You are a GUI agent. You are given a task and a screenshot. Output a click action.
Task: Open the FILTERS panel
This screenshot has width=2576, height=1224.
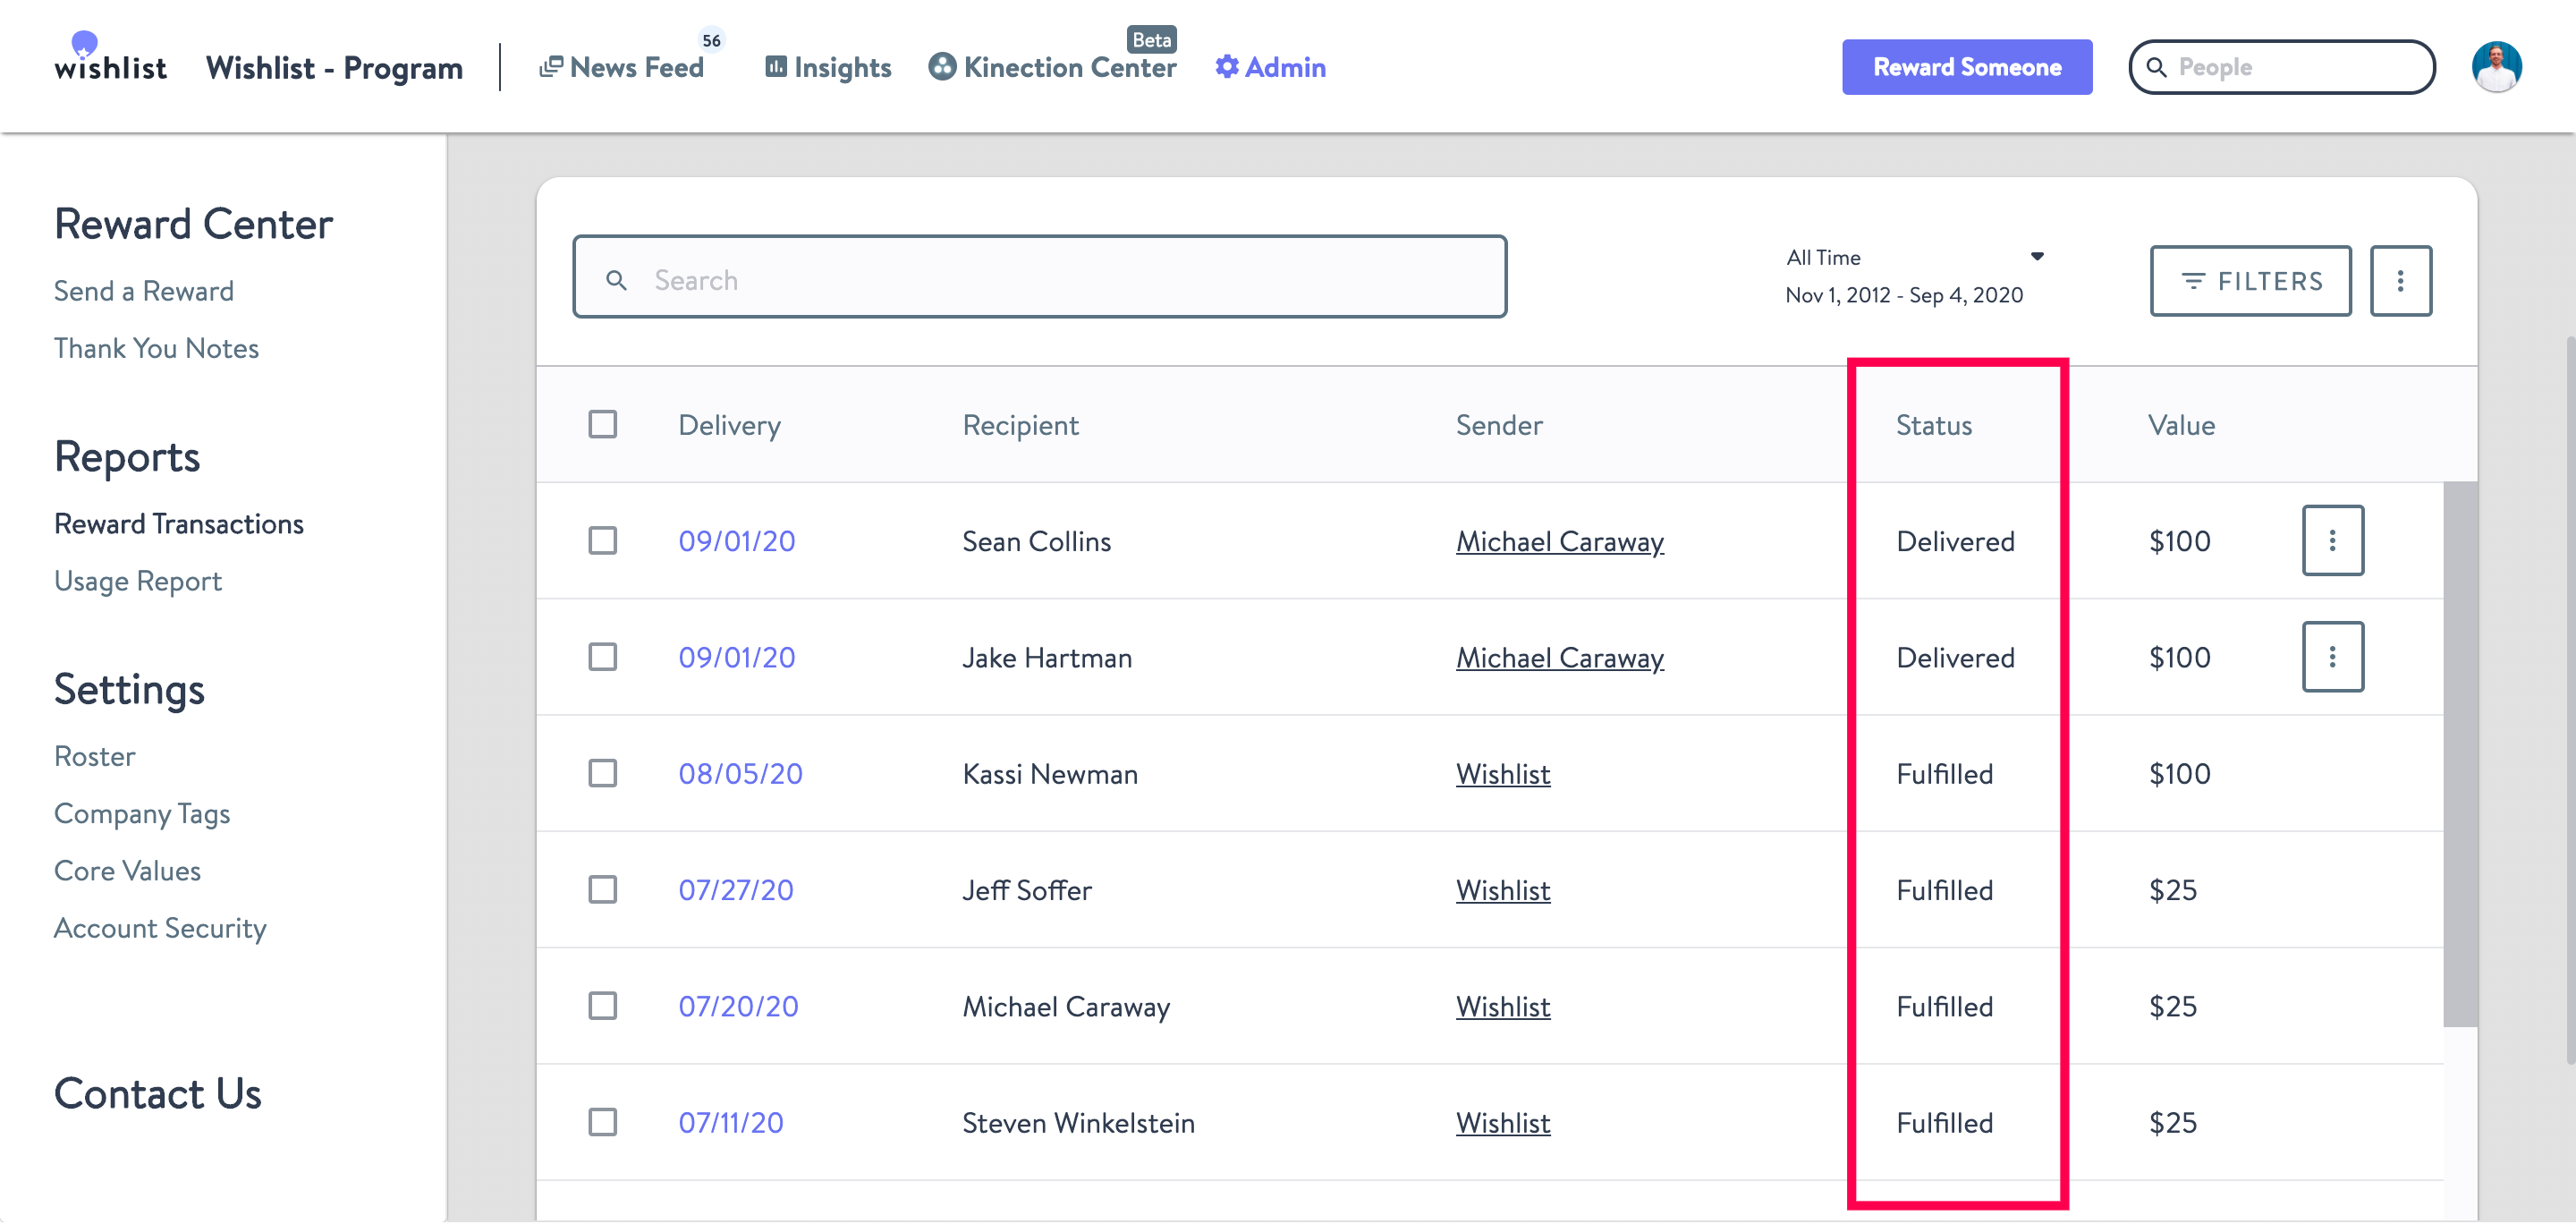[2250, 281]
